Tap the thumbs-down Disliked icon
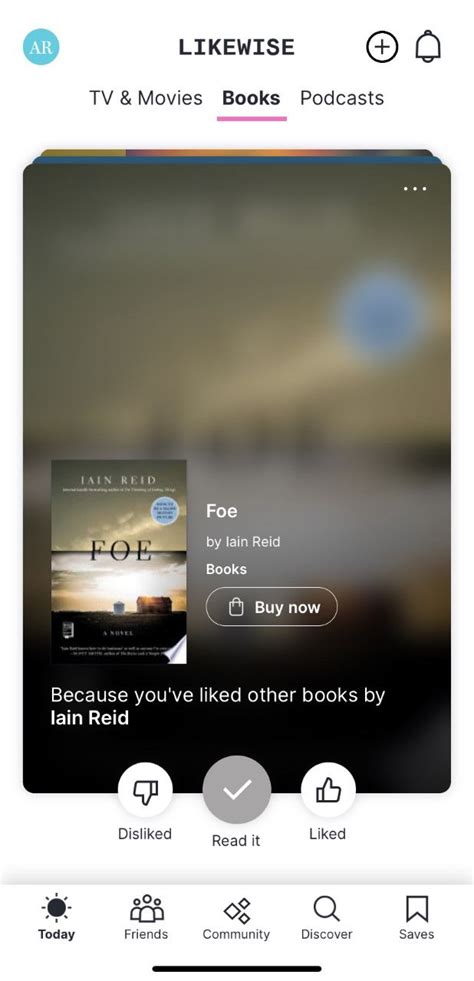This screenshot has width=474, height=981. coord(145,790)
